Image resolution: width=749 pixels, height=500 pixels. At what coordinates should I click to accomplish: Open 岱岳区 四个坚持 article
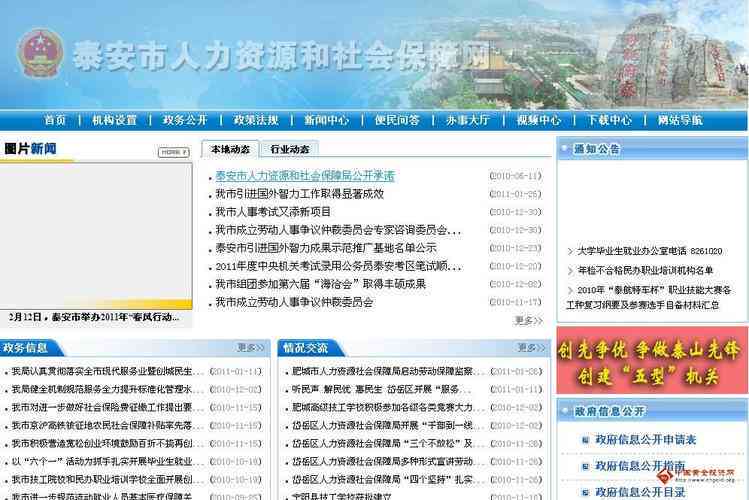(x=388, y=479)
